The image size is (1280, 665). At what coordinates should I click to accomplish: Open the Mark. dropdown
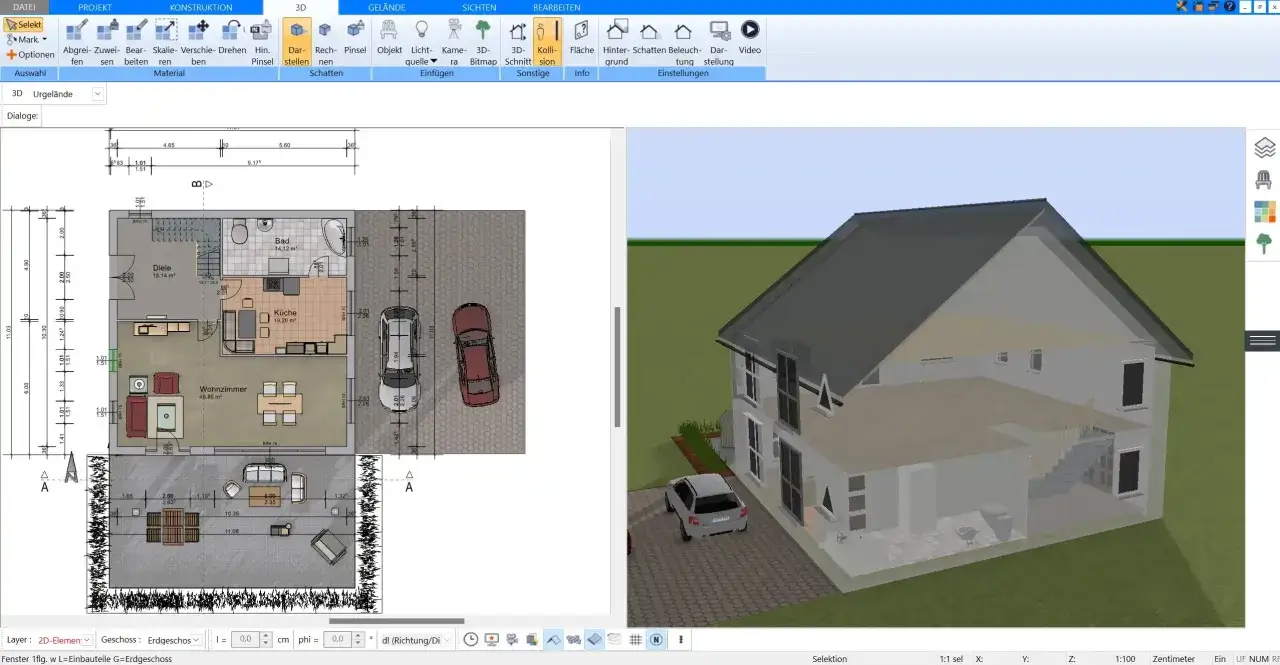click(27, 39)
